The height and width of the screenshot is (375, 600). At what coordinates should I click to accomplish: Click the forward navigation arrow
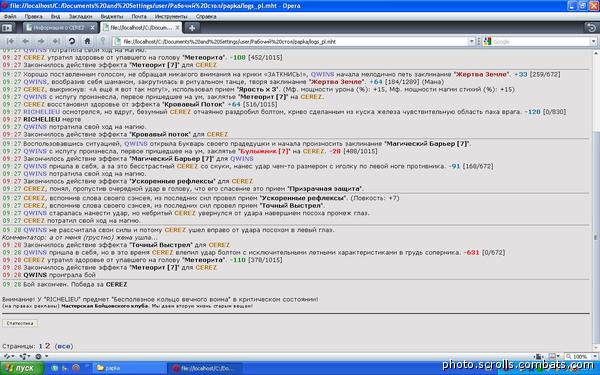(41, 41)
